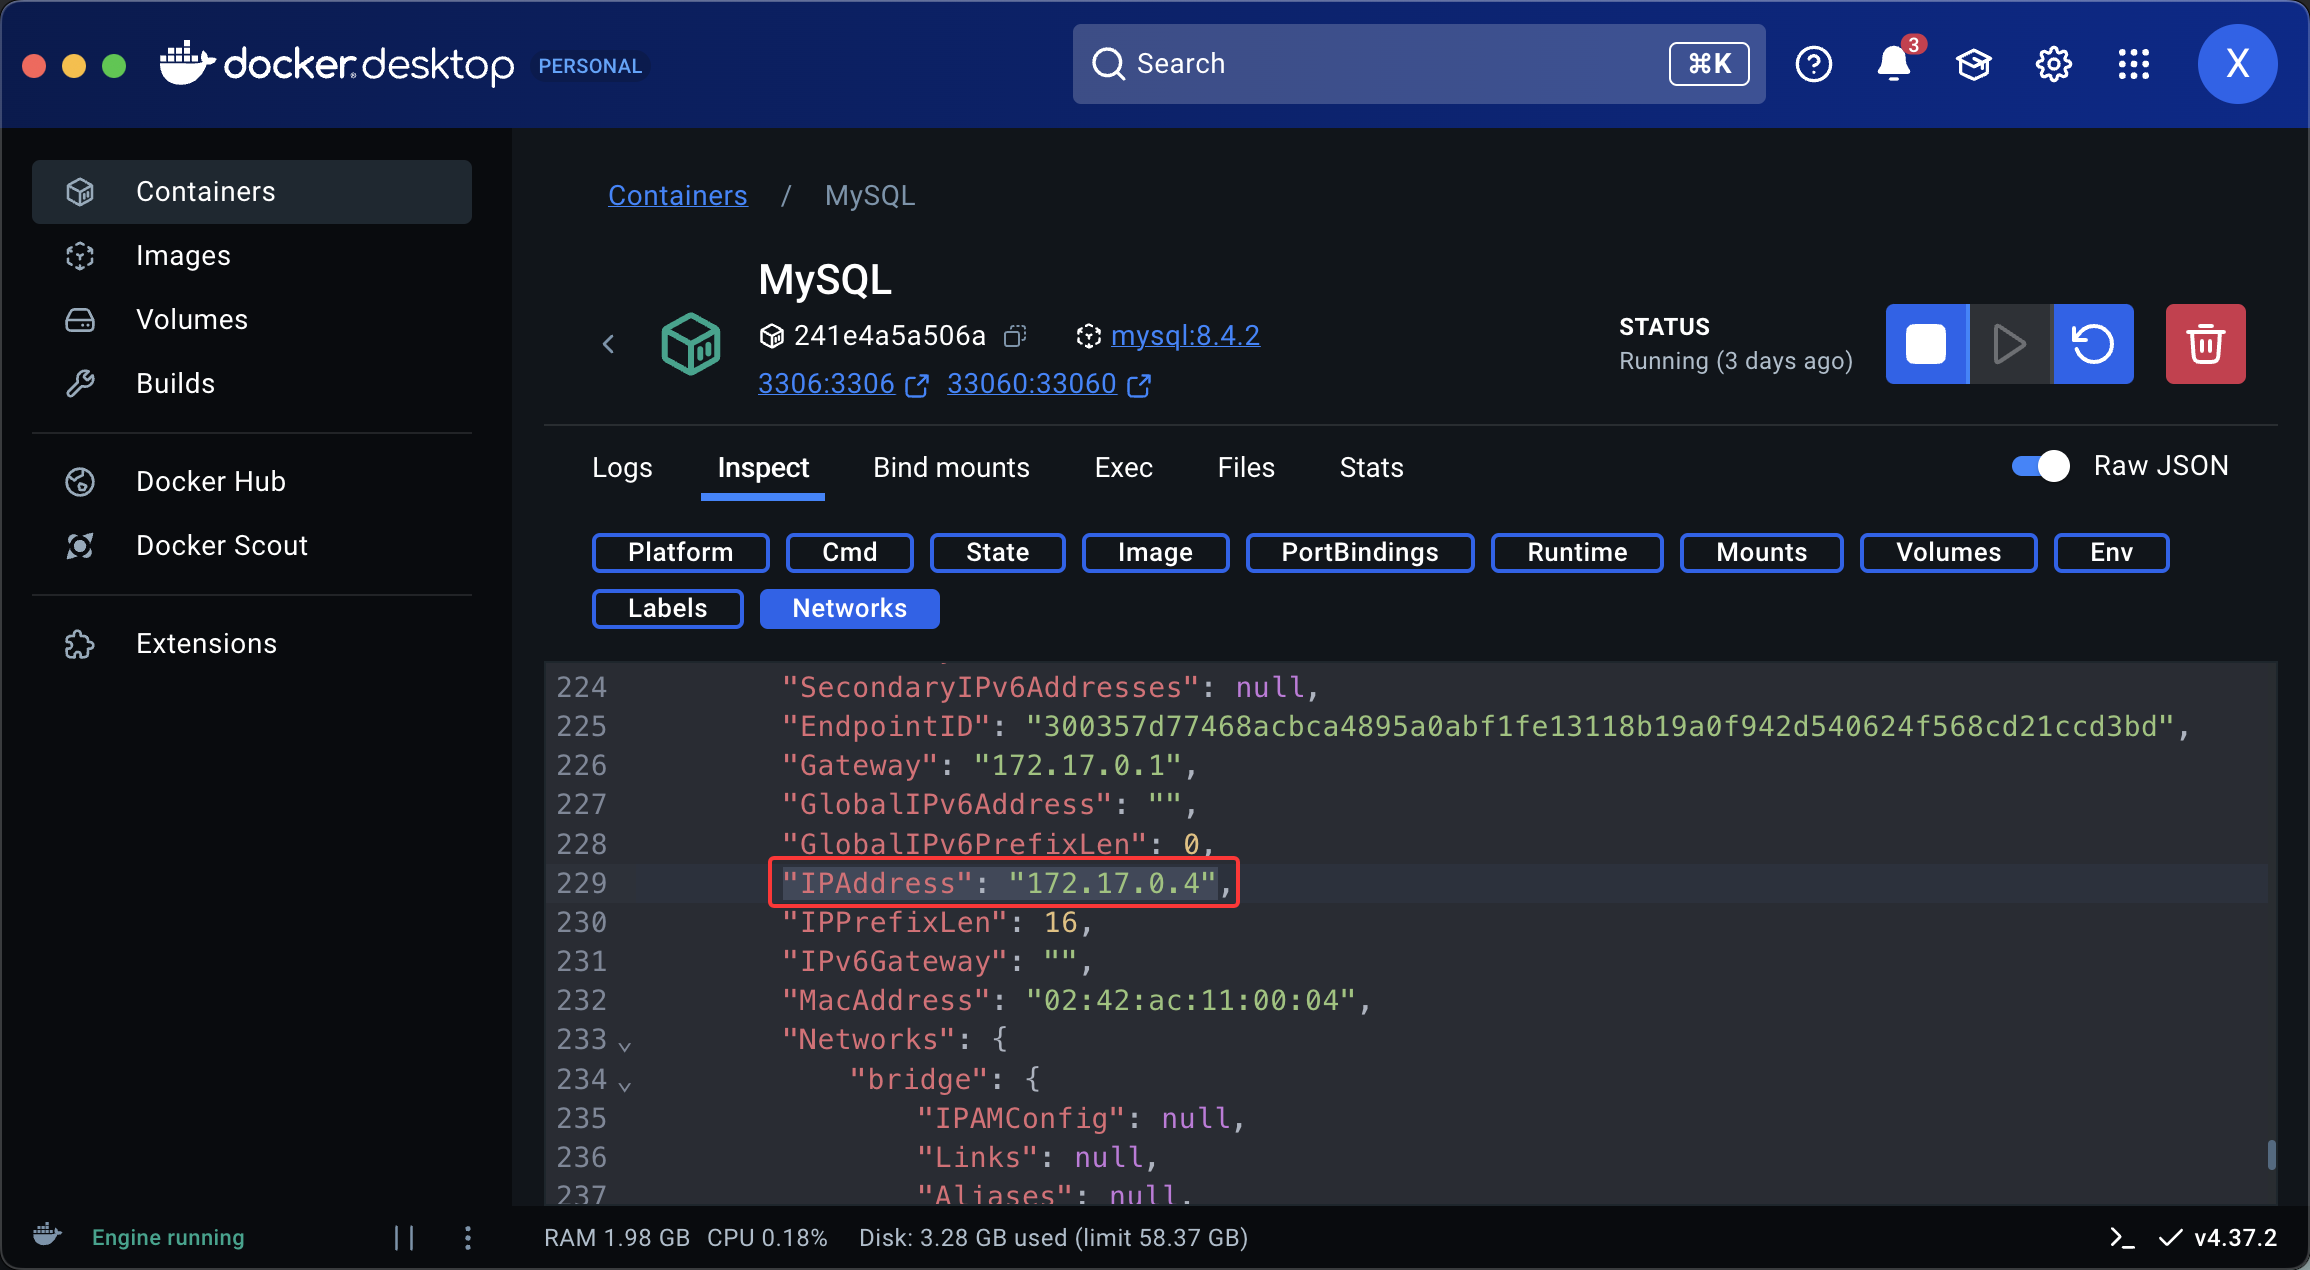Pause the Docker engine
Viewport: 2310px width, 1270px height.
404,1238
